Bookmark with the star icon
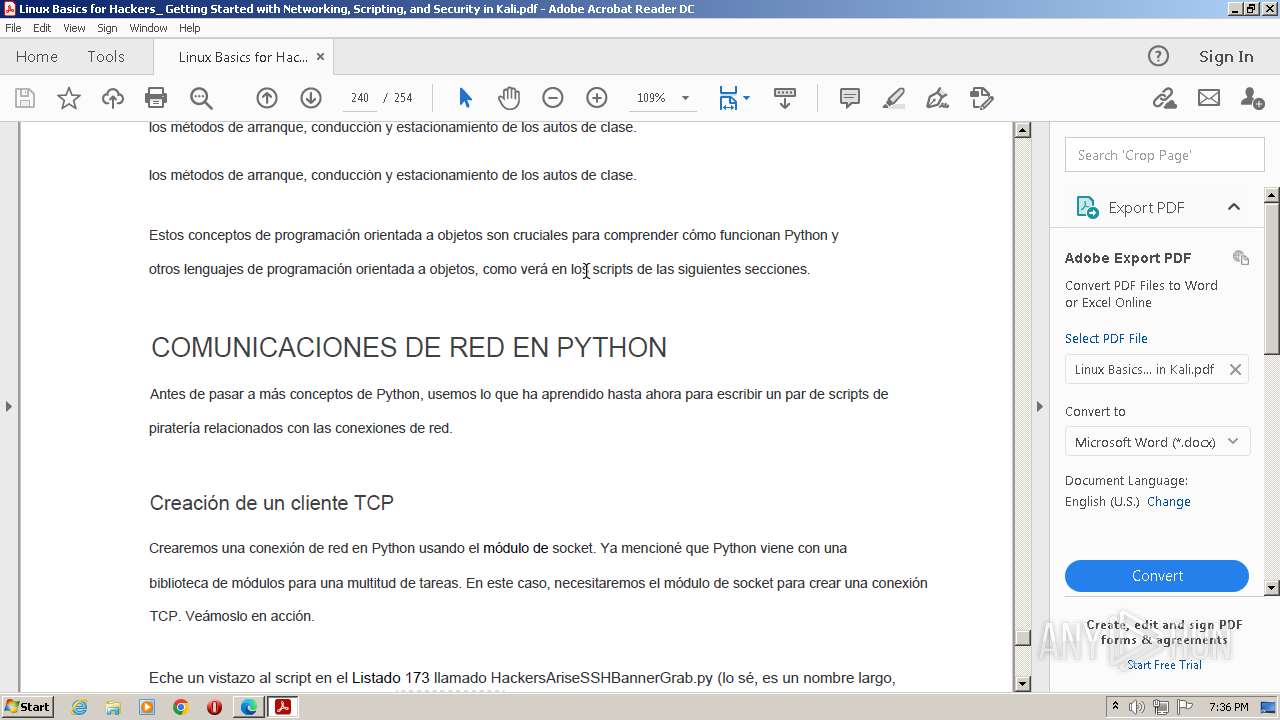 (68, 98)
